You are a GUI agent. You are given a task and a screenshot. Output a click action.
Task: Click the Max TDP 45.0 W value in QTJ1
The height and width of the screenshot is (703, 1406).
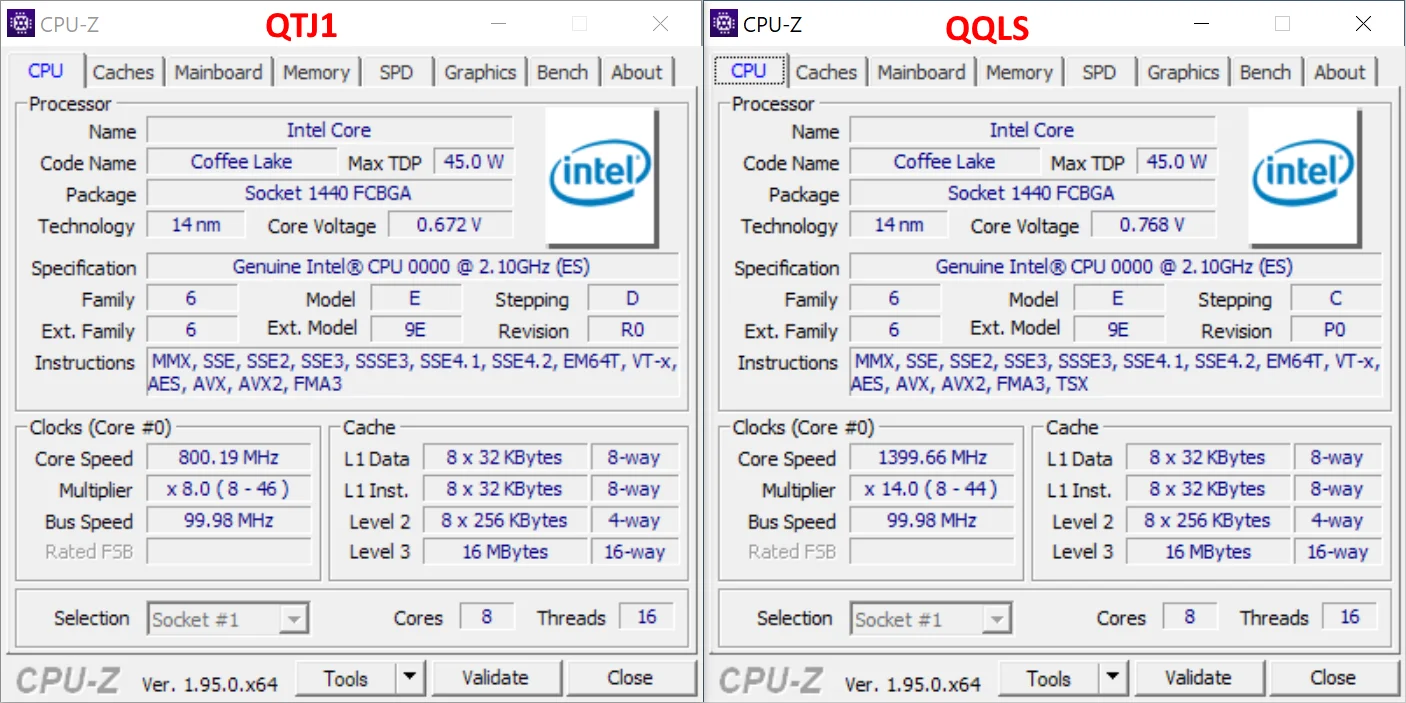474,161
